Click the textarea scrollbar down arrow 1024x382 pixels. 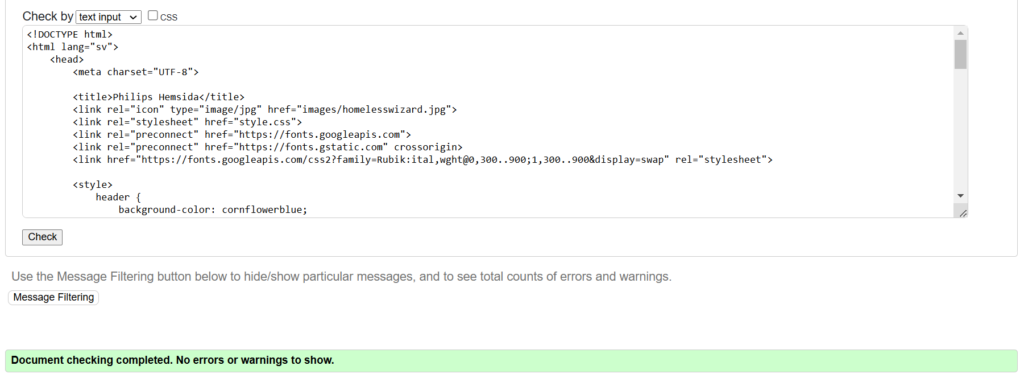960,195
